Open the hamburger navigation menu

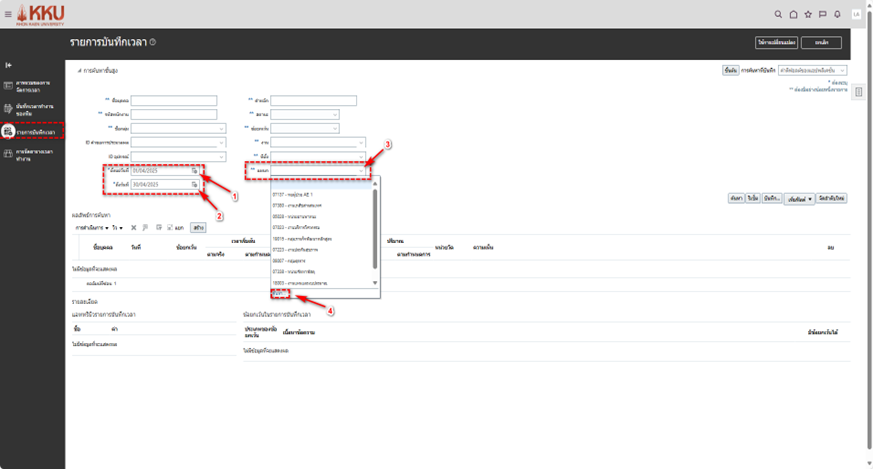8,14
